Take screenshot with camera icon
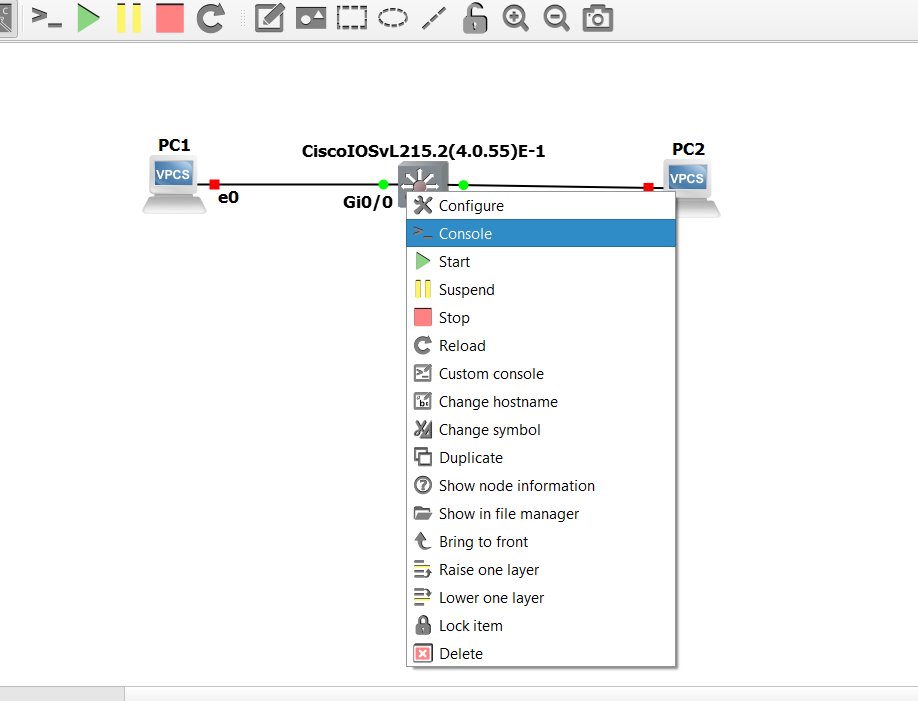 (x=598, y=18)
